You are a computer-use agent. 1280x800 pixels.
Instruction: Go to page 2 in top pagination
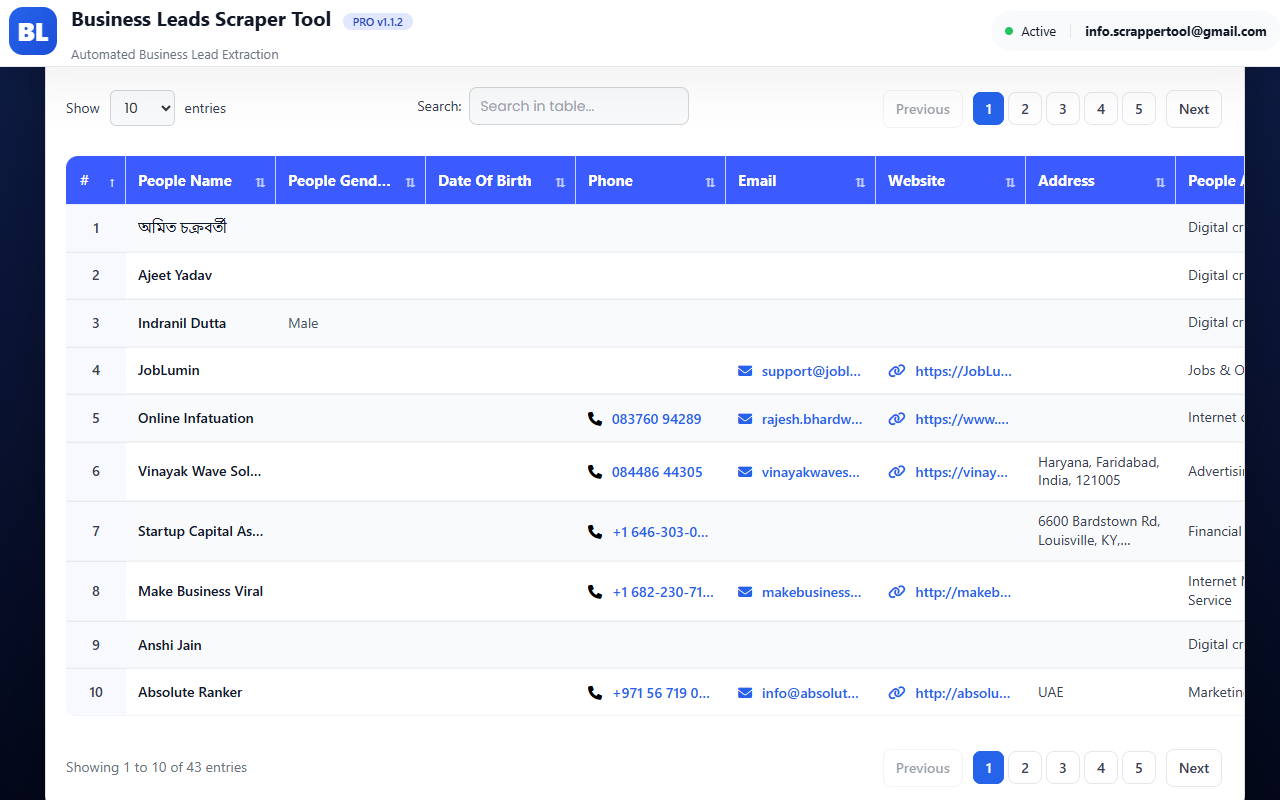(1025, 109)
